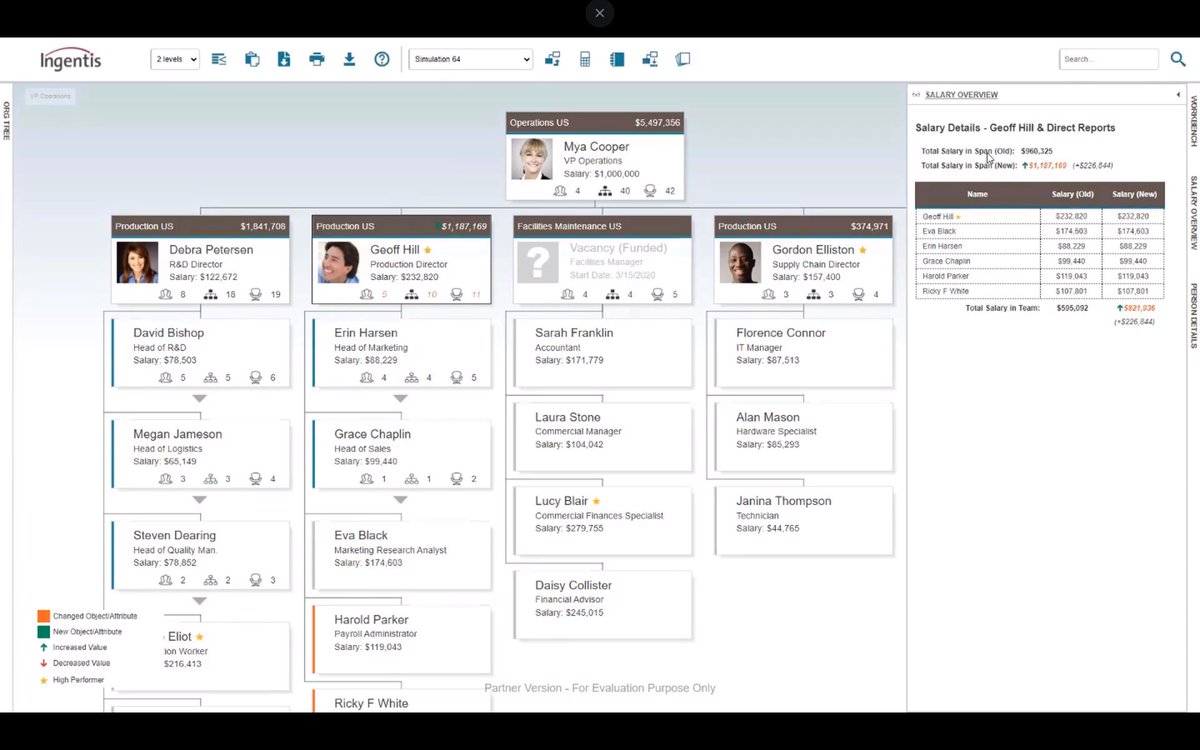Toggle the org chart swap icon after Simulation dropdown

click(x=552, y=59)
